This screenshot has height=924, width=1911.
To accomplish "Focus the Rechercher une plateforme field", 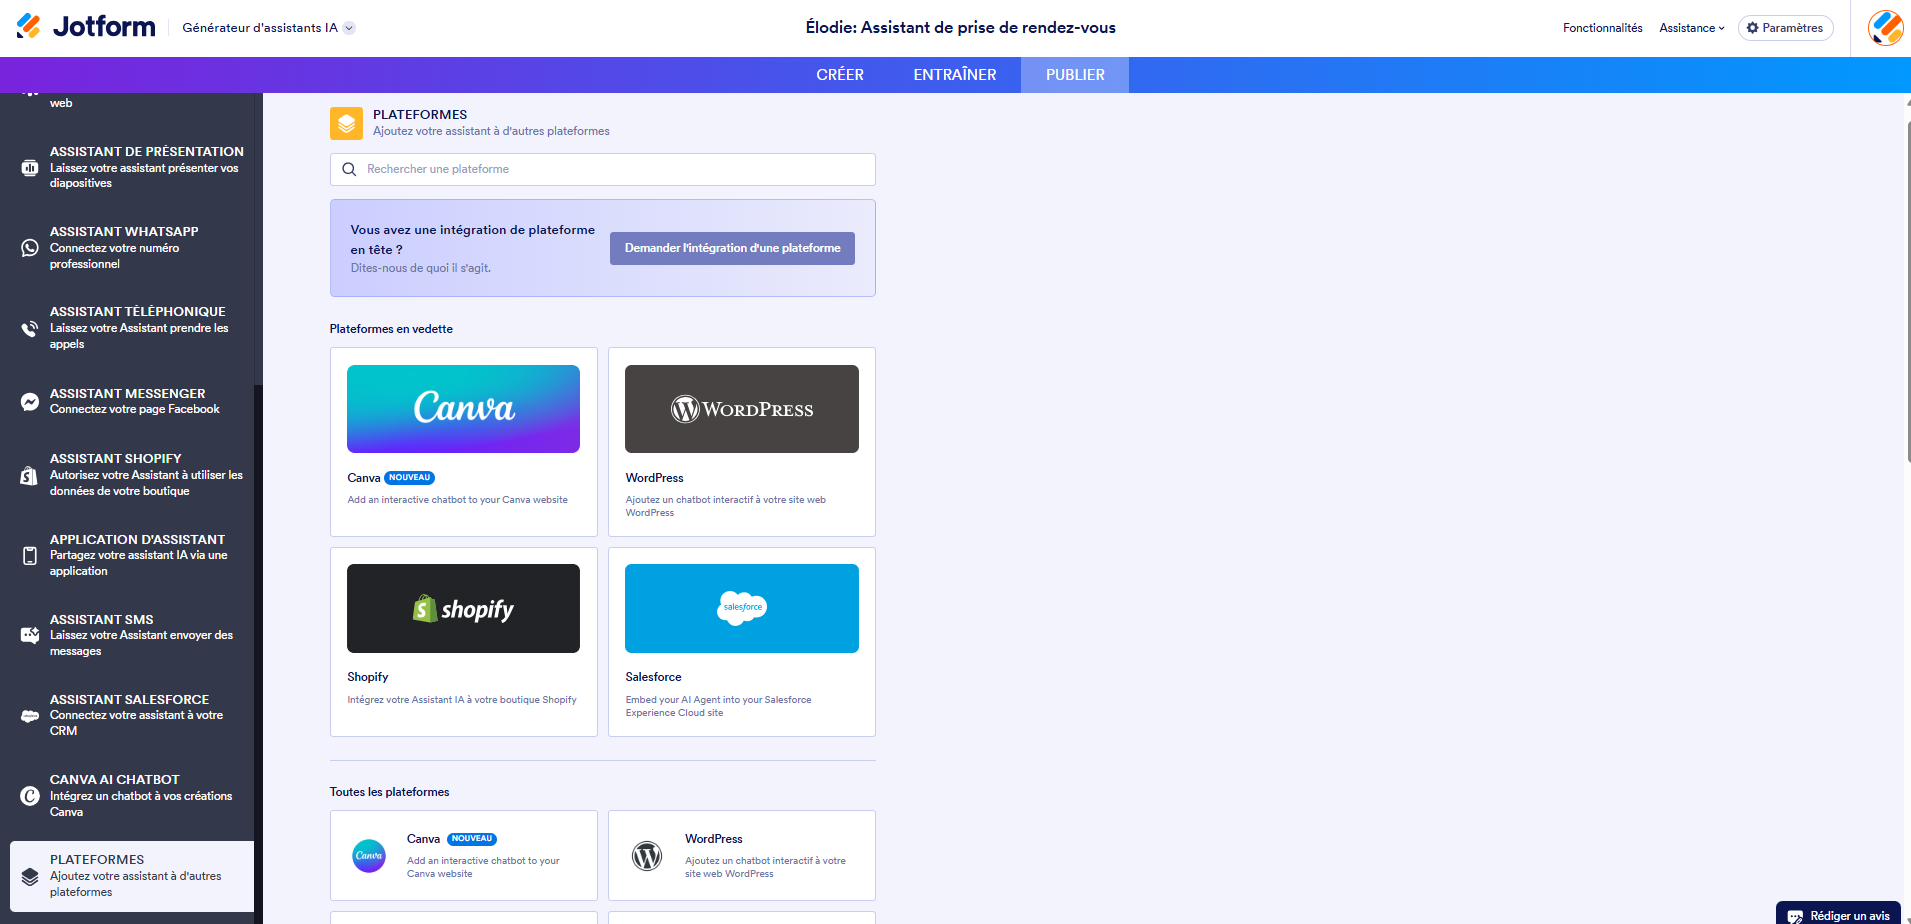I will tap(603, 169).
